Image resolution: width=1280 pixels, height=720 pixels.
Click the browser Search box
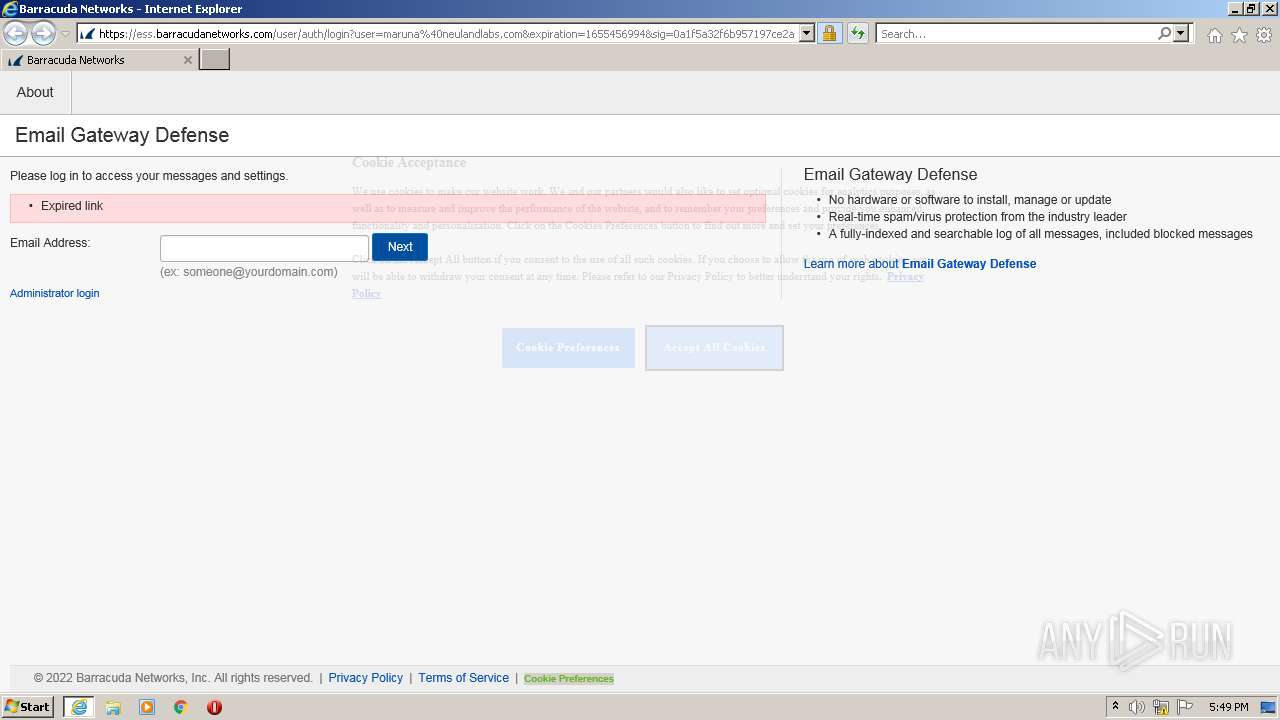point(1015,34)
